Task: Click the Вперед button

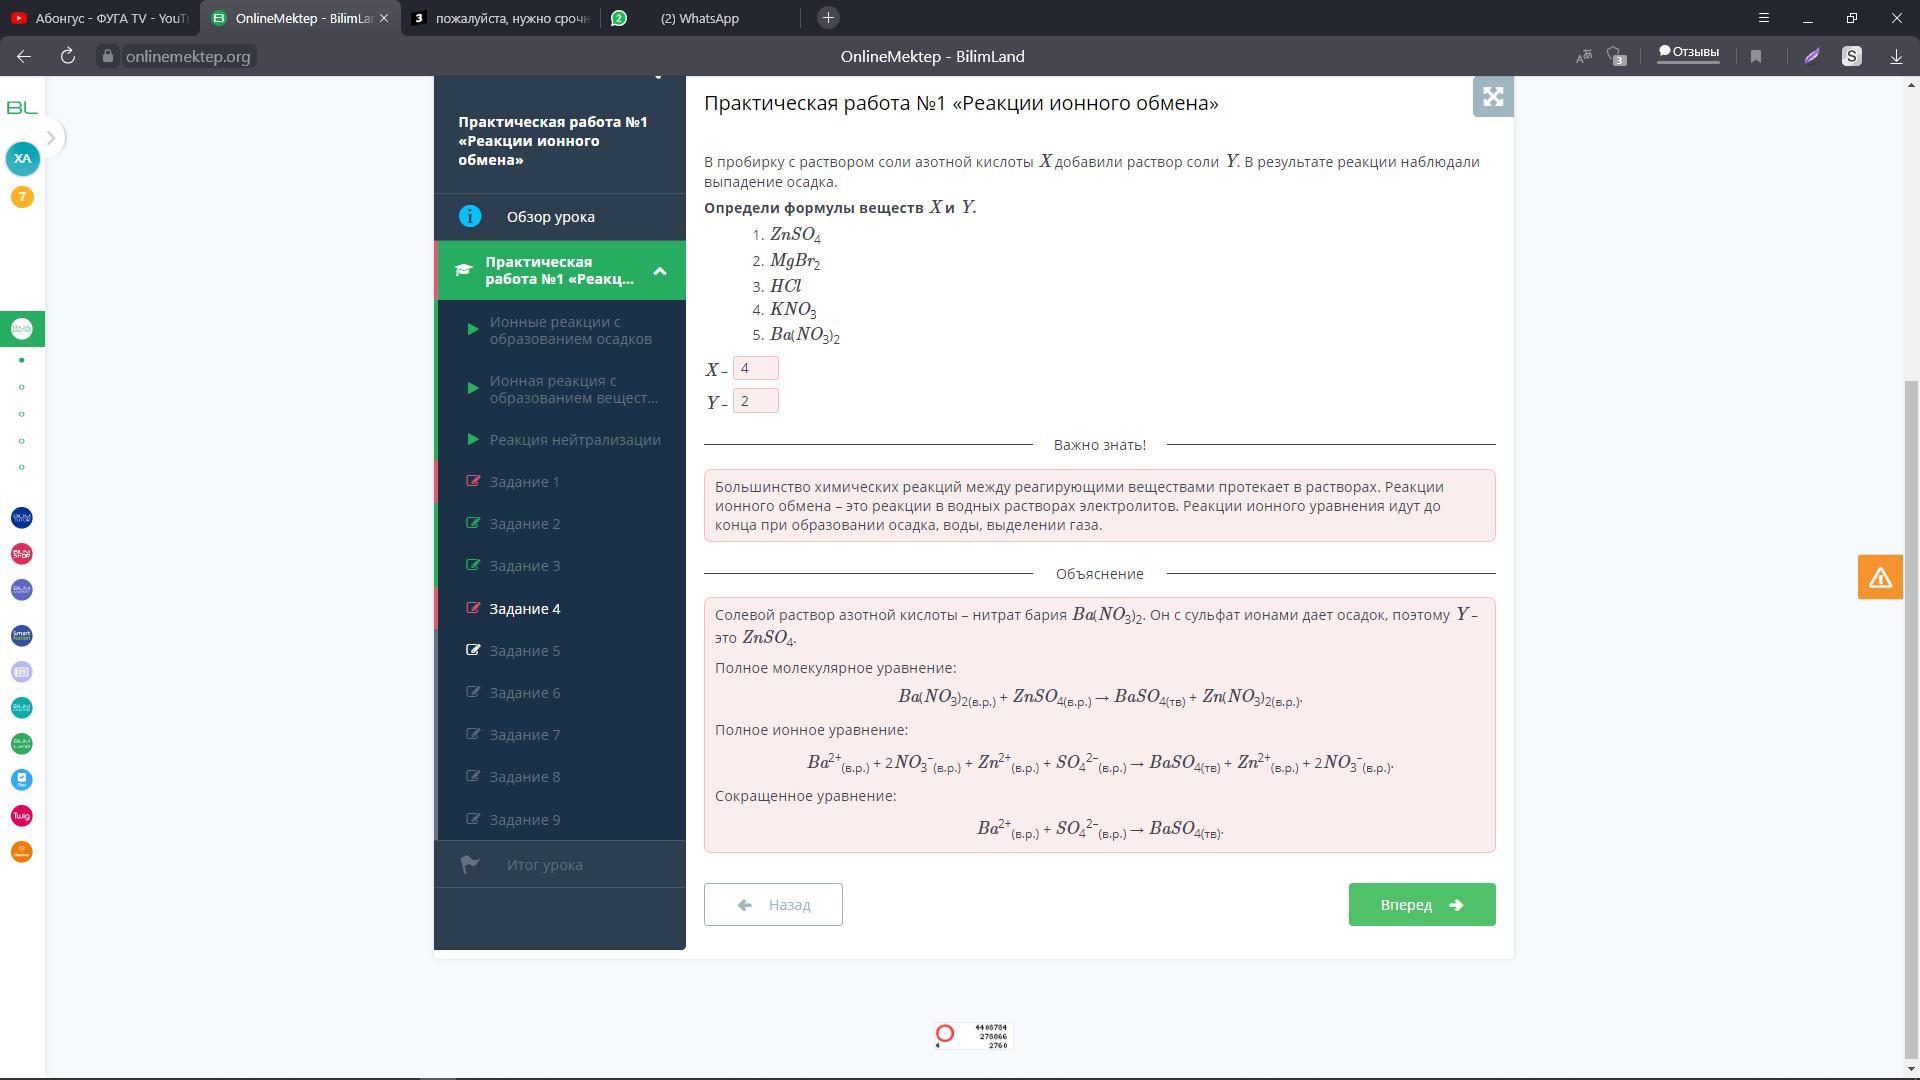Action: point(1421,905)
